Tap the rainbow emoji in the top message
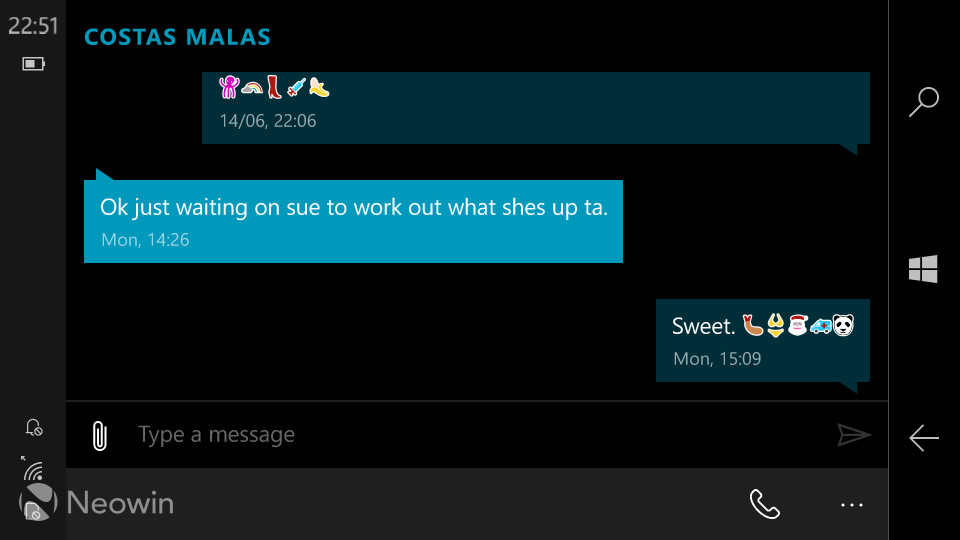Image resolution: width=960 pixels, height=540 pixels. [x=252, y=88]
